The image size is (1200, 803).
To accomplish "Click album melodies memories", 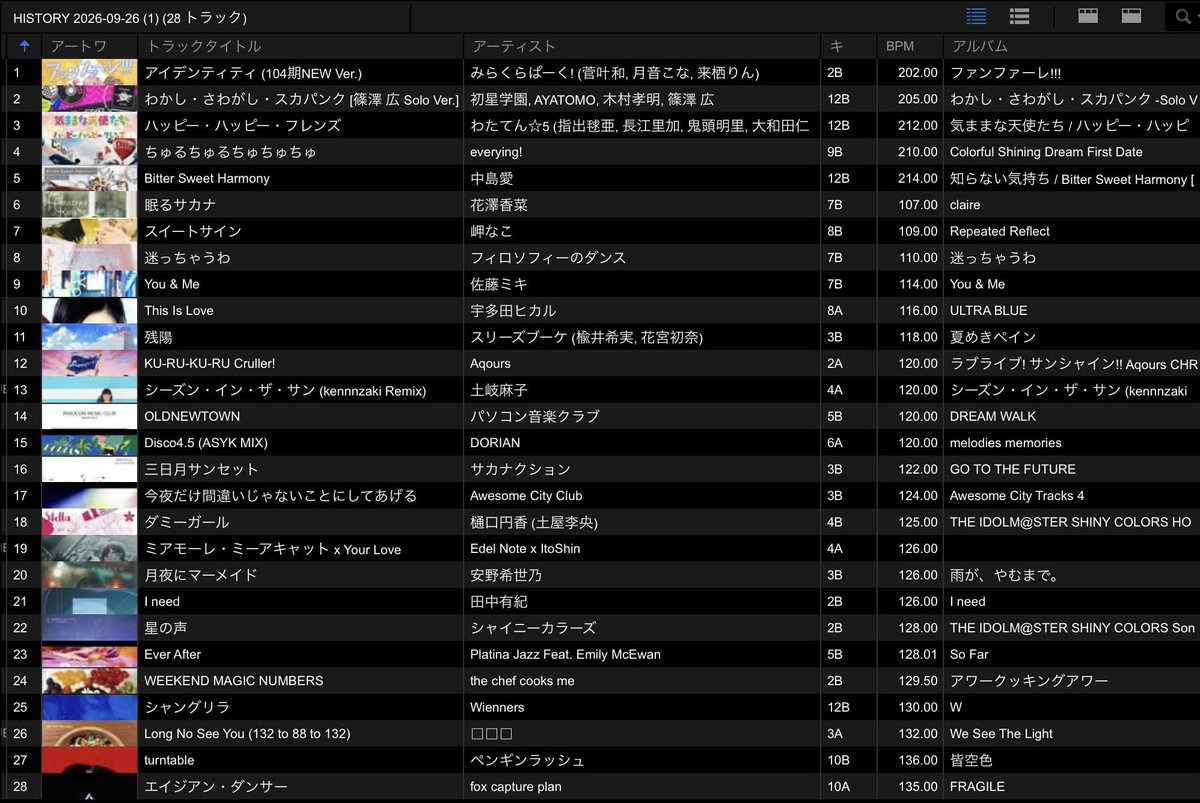I will 1006,442.
